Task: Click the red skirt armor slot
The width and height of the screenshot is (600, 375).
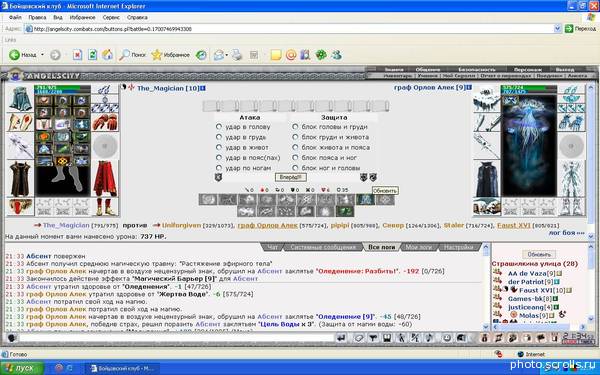Action: pyautogui.click(x=105, y=178)
